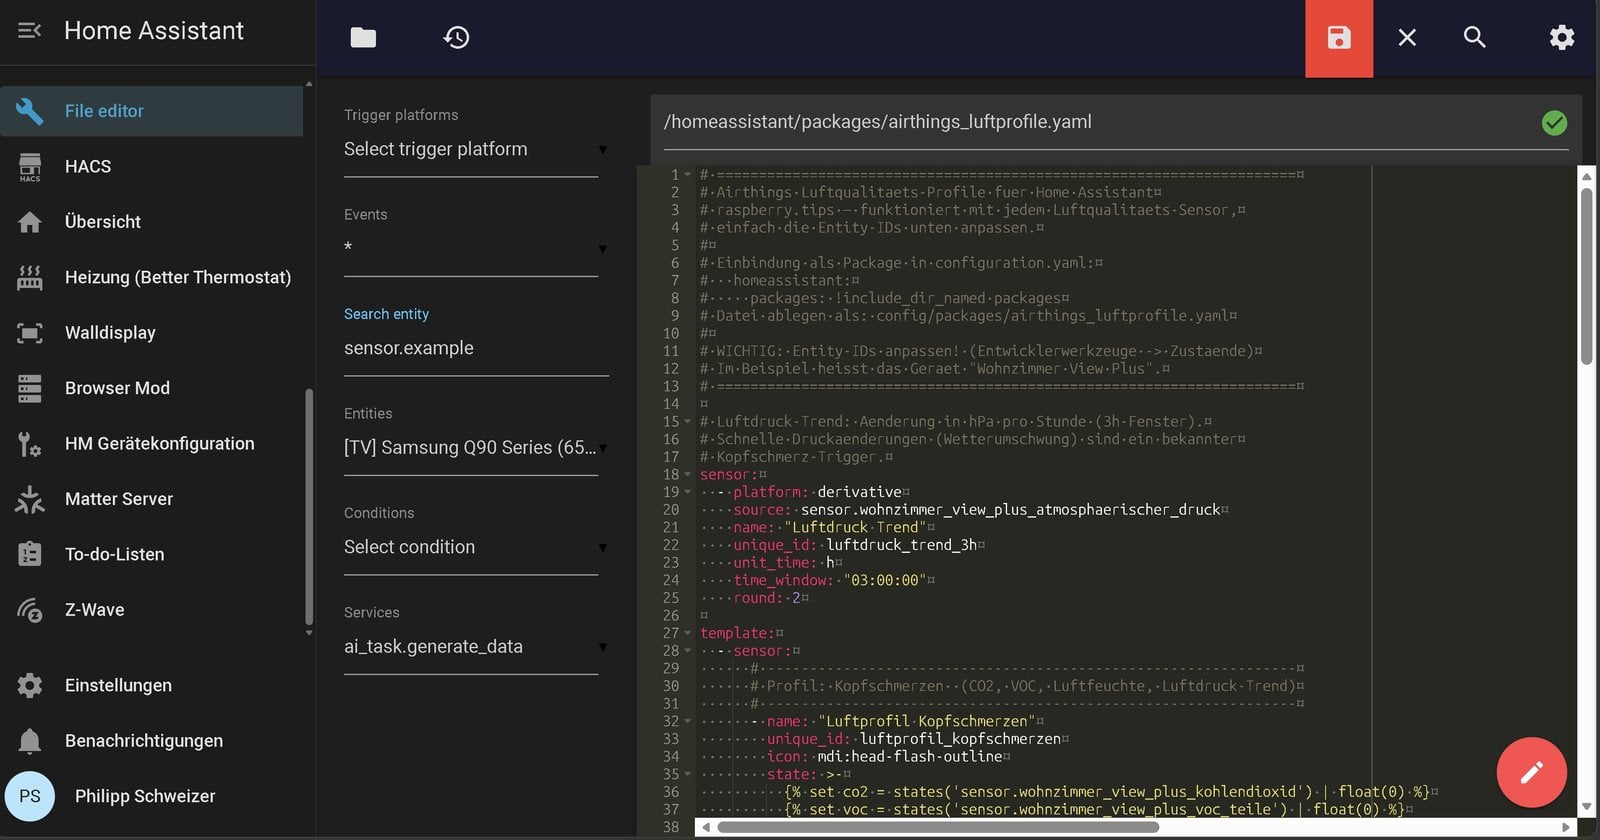1600x840 pixels.
Task: Click the Heizung radiator icon
Action: click(30, 278)
